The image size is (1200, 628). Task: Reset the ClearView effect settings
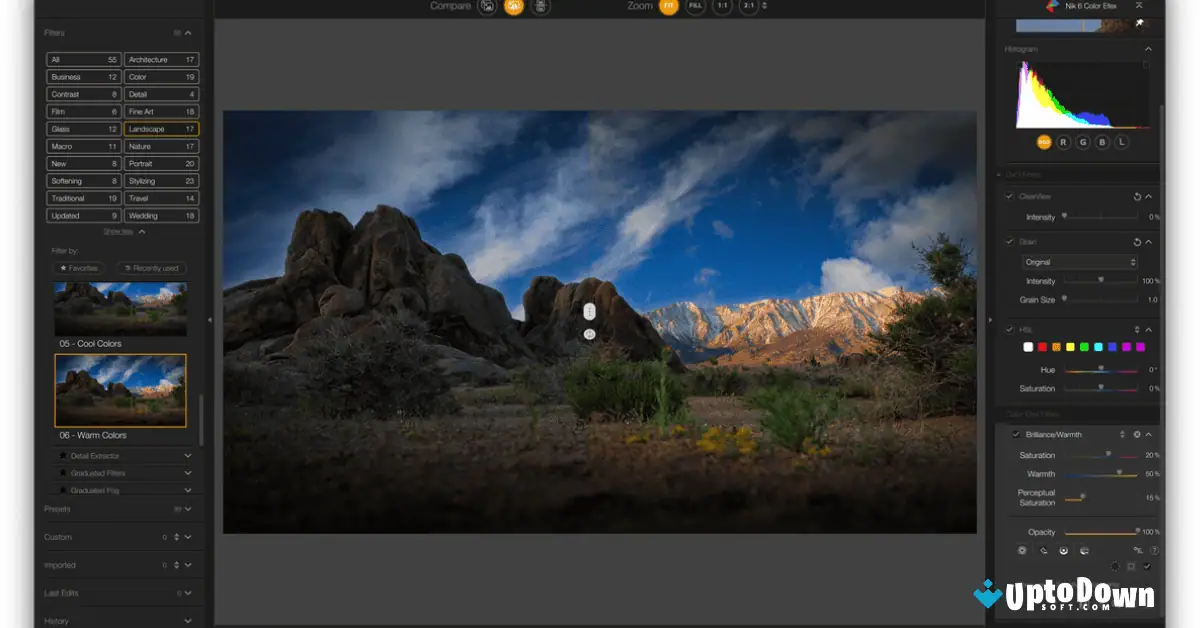pyautogui.click(x=1137, y=197)
